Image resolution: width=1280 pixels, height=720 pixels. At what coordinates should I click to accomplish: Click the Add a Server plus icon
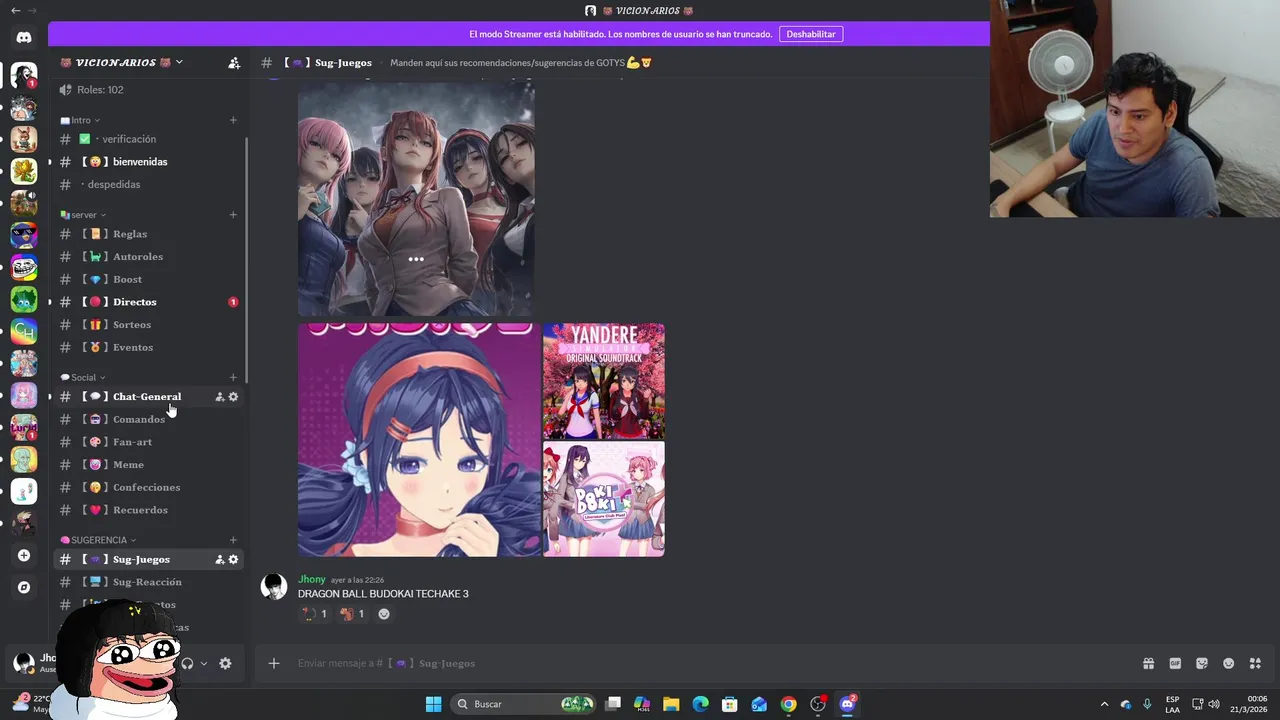[24, 555]
